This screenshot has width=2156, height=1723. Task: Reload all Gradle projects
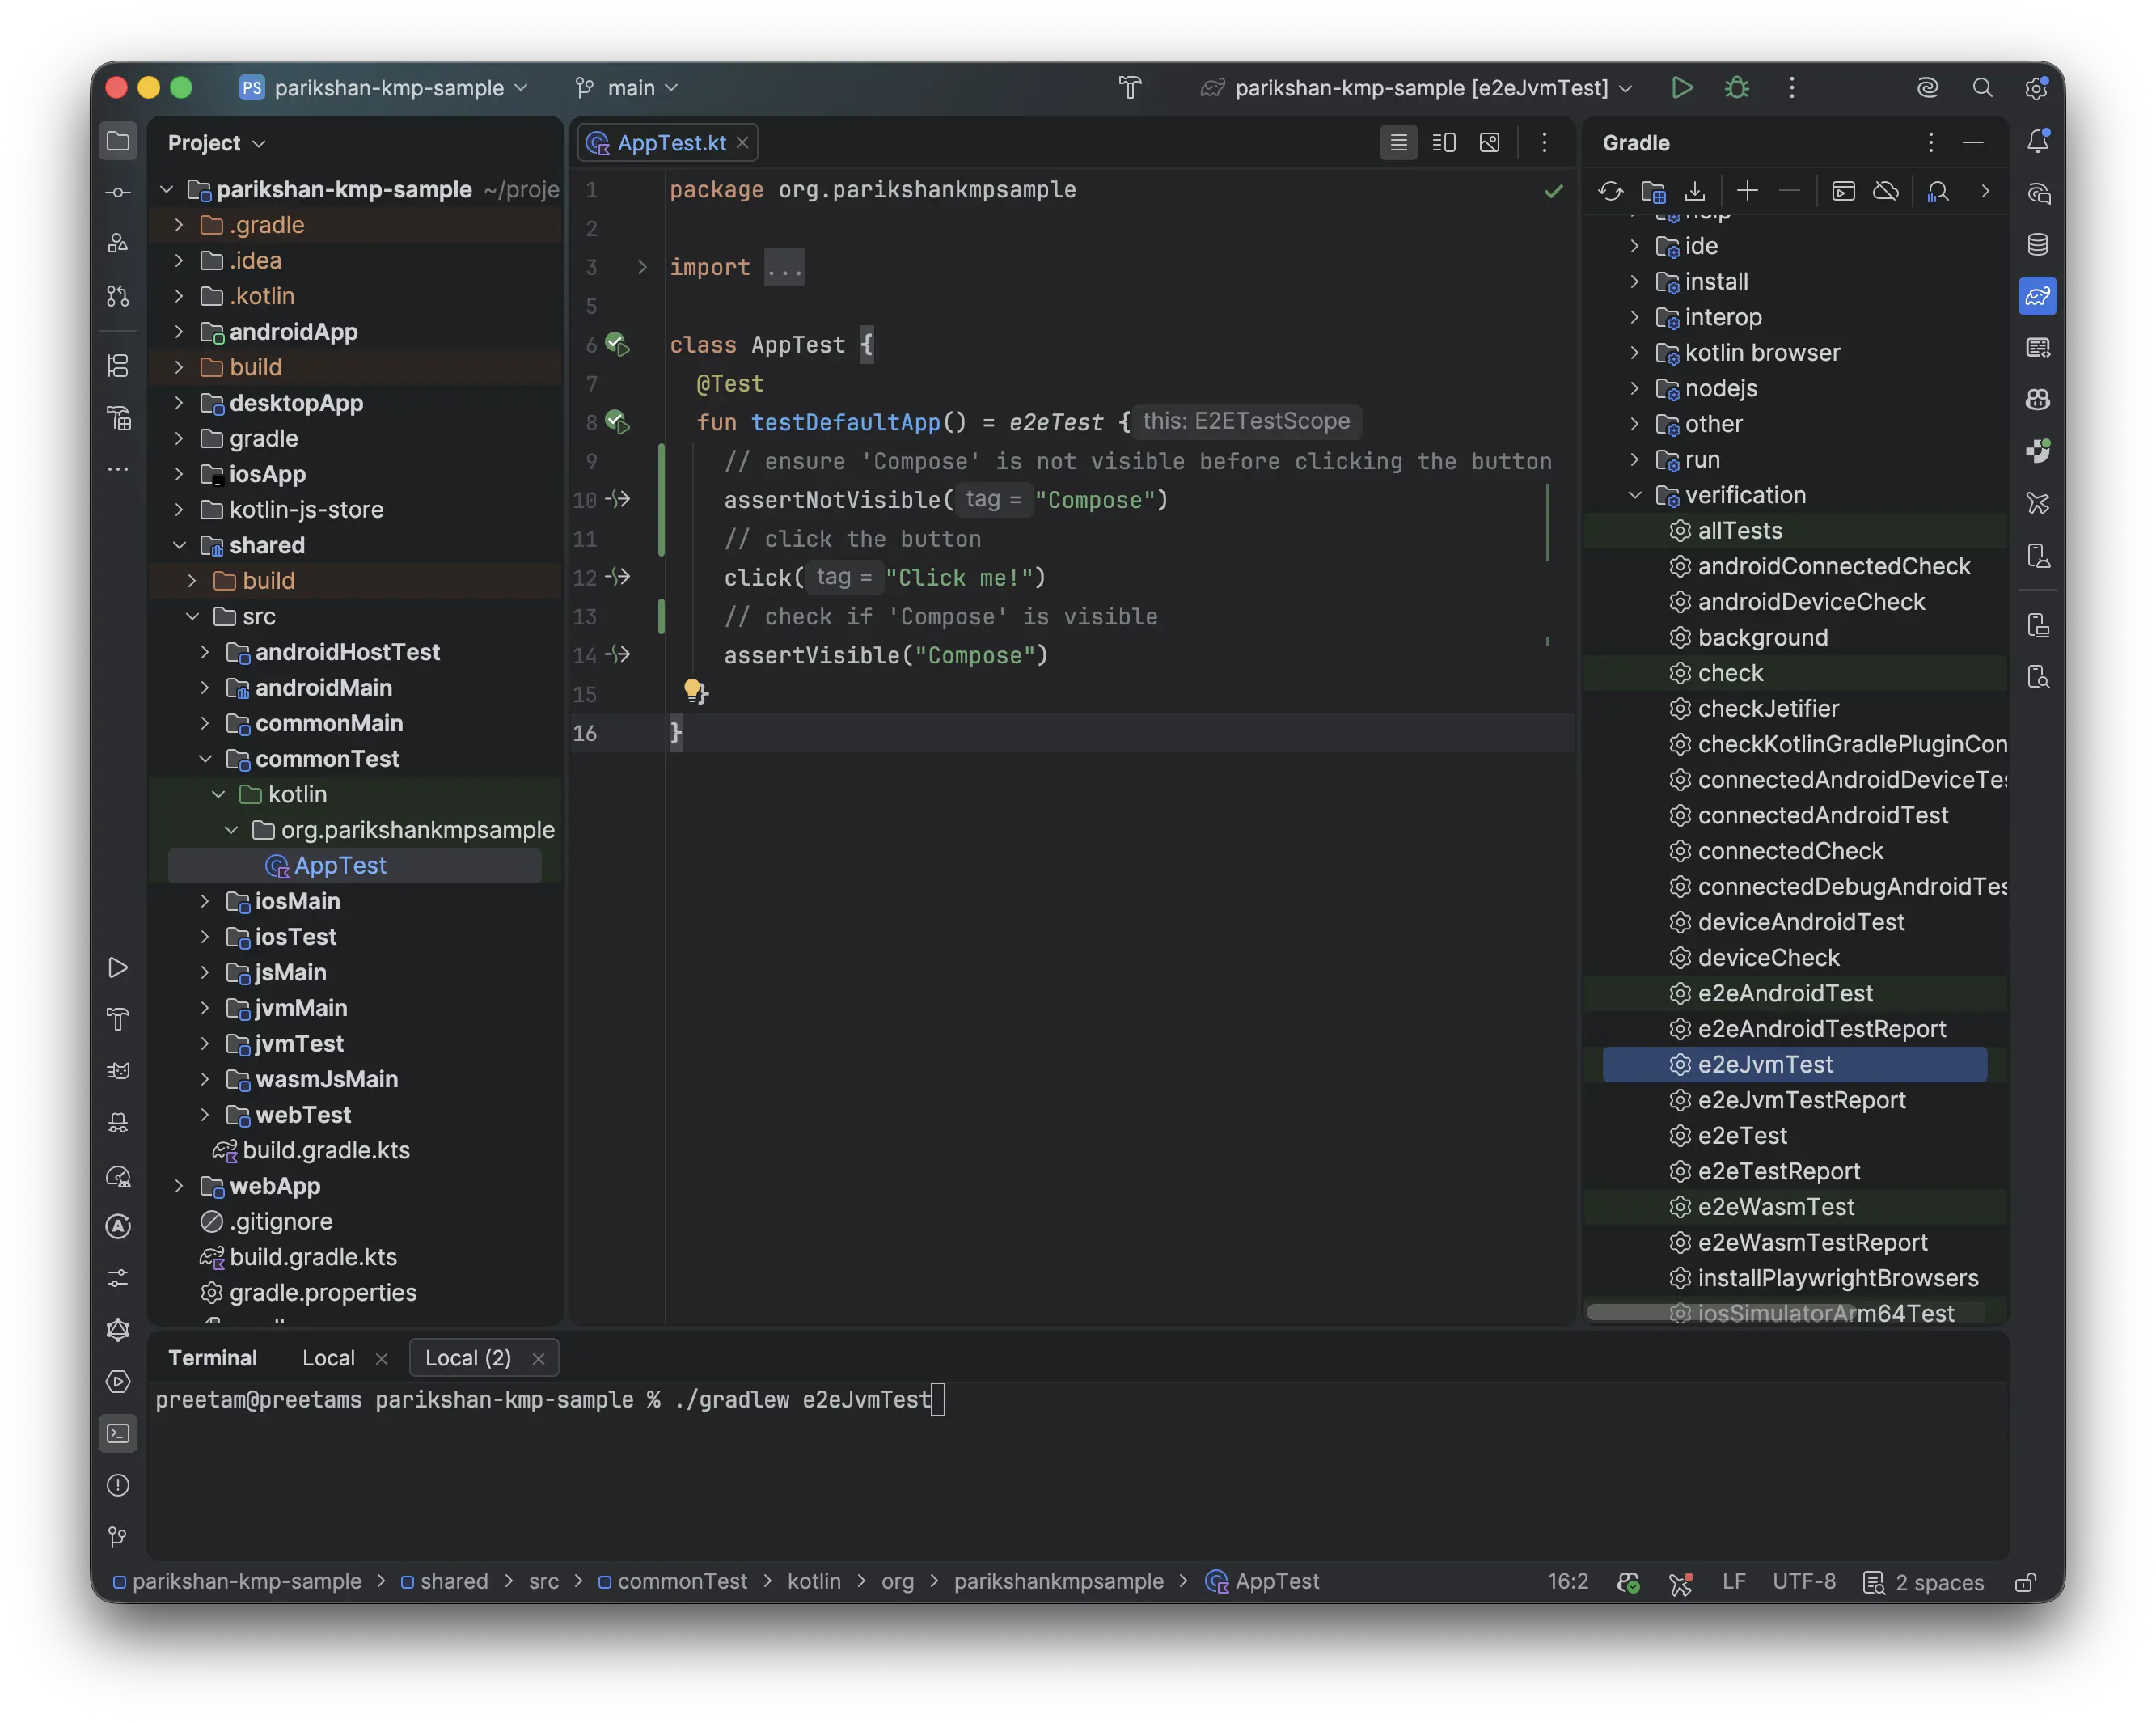[x=1610, y=191]
